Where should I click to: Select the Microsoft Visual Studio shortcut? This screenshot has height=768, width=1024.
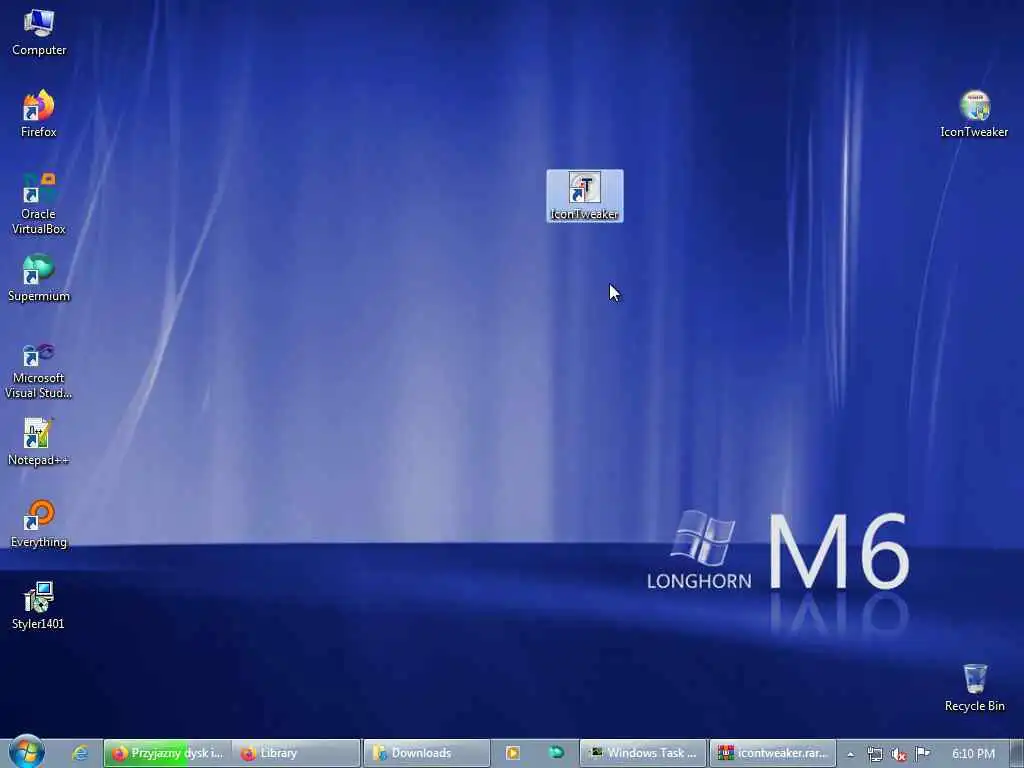click(39, 370)
